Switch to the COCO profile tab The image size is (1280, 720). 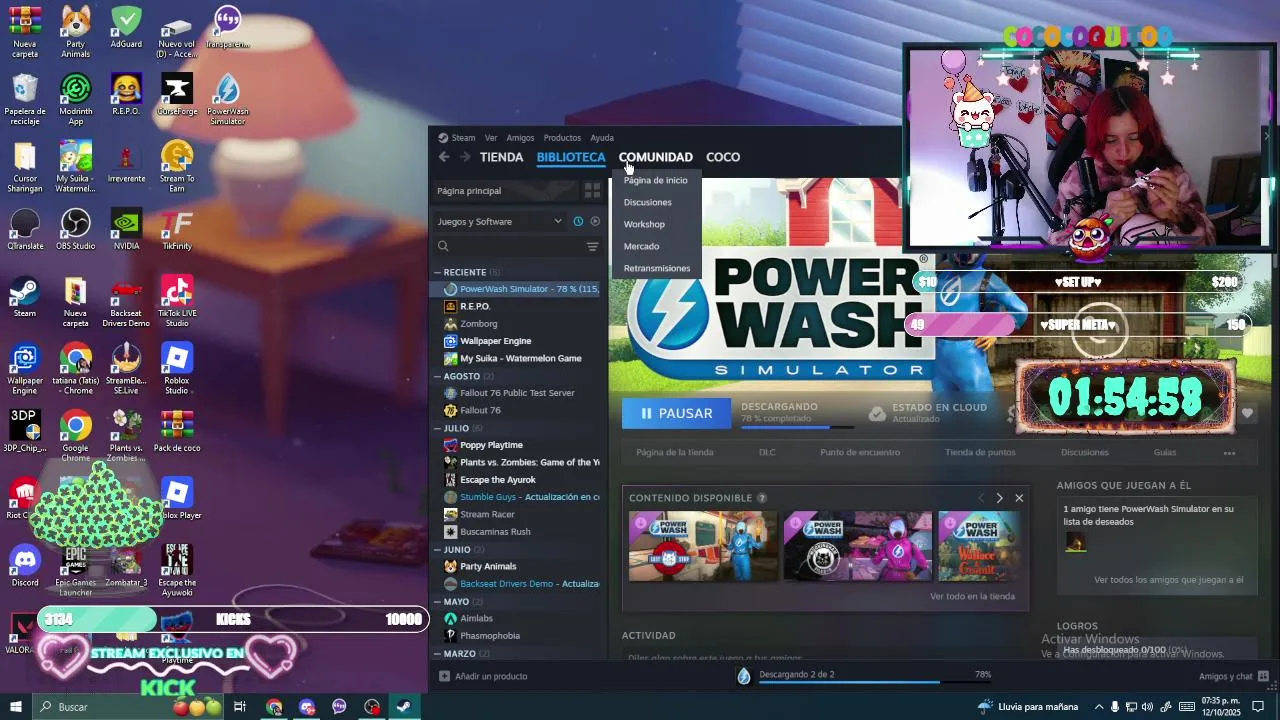click(723, 157)
